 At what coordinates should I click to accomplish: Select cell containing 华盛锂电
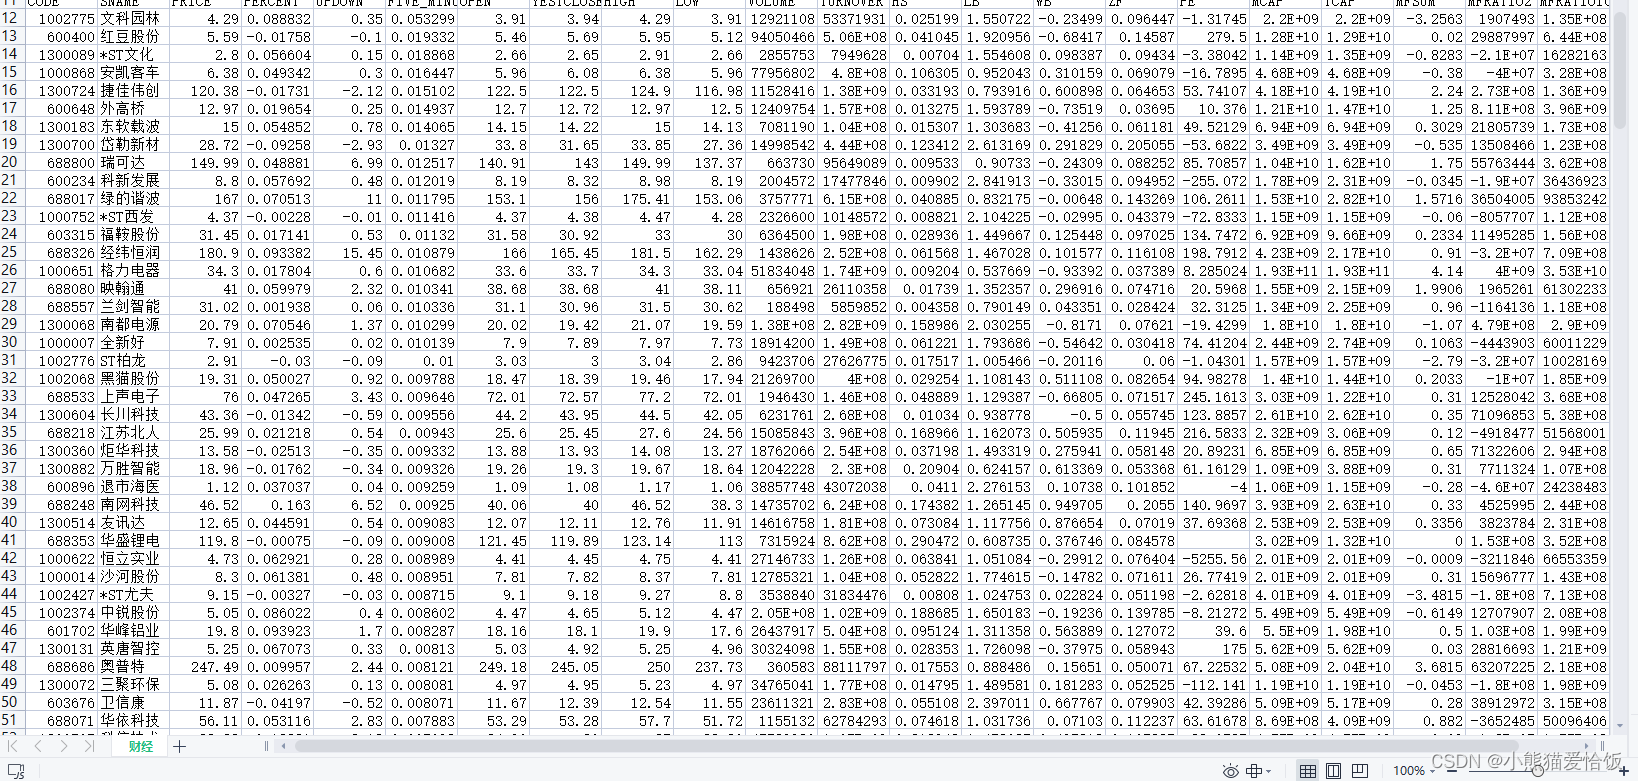coord(133,540)
